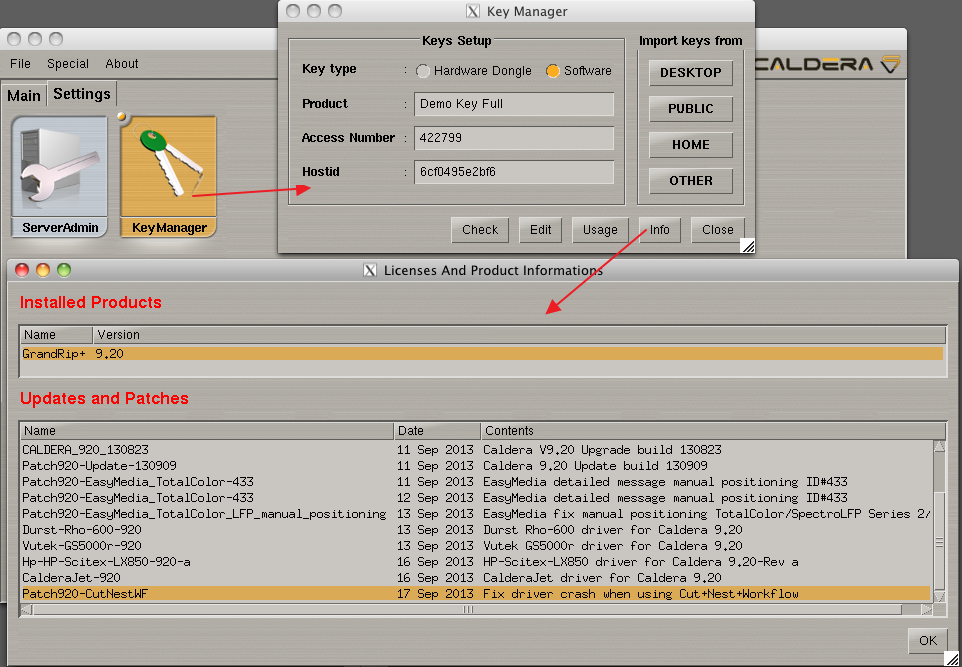
Task: Click the Access Number field
Action: pyautogui.click(x=514, y=138)
